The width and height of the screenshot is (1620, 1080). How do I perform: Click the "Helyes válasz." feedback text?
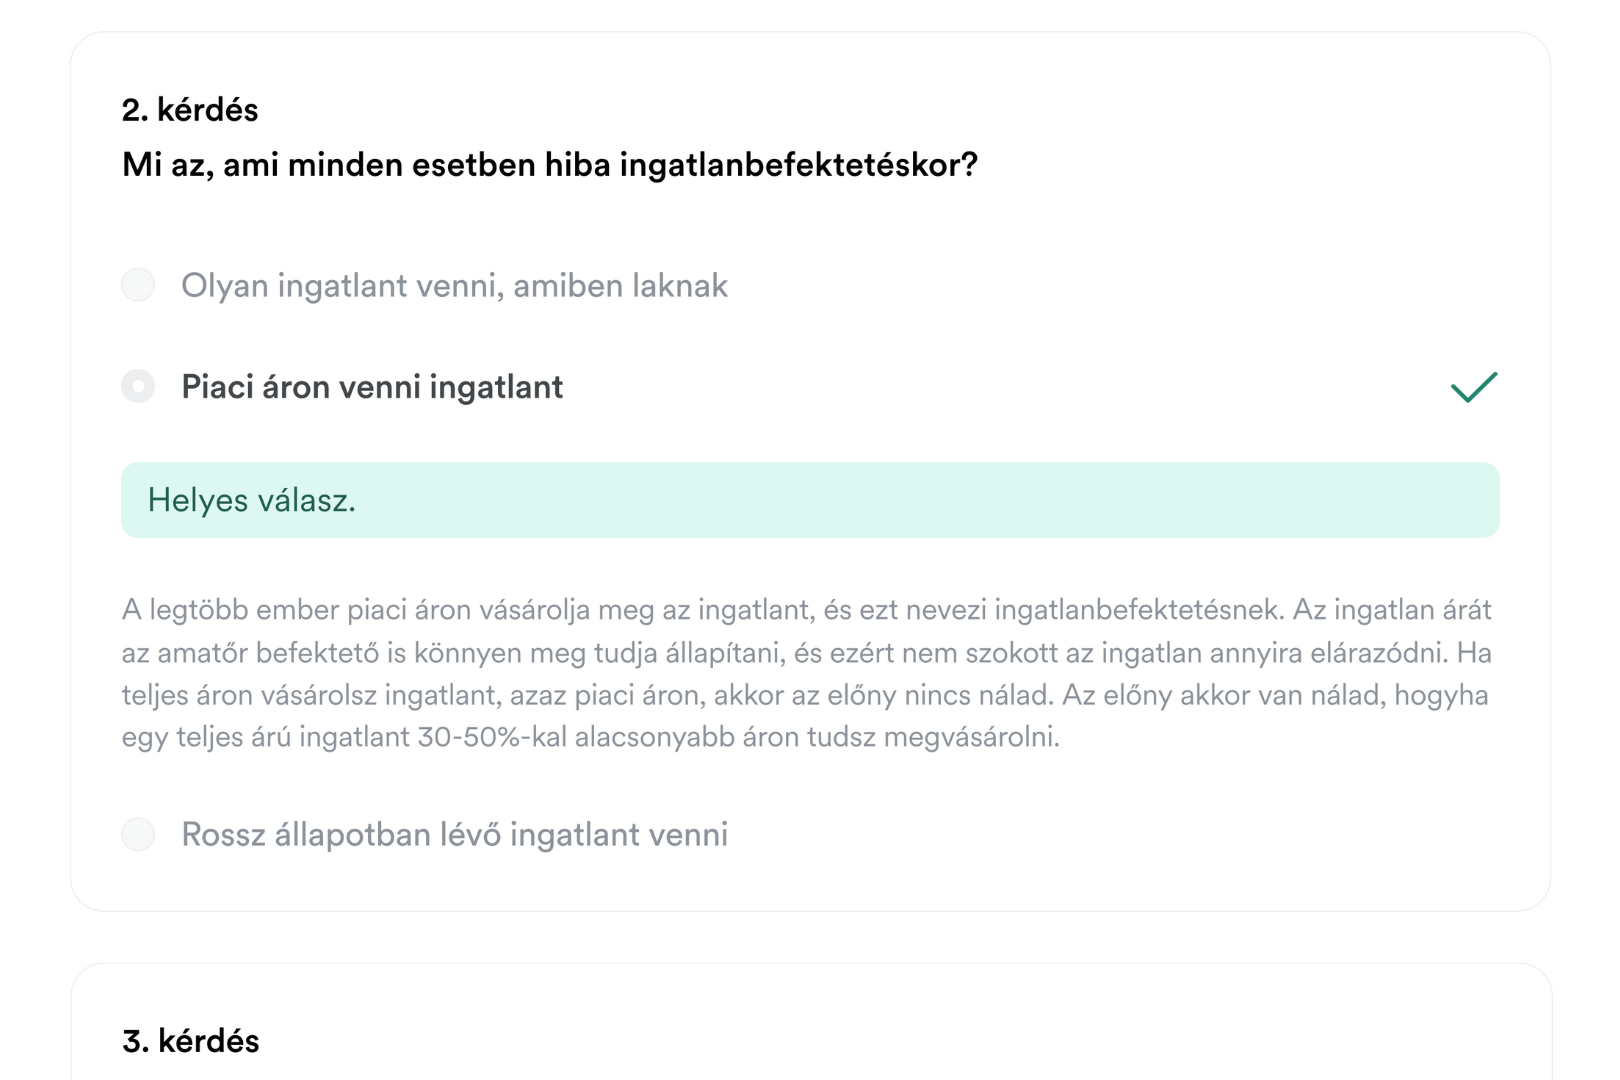(252, 500)
